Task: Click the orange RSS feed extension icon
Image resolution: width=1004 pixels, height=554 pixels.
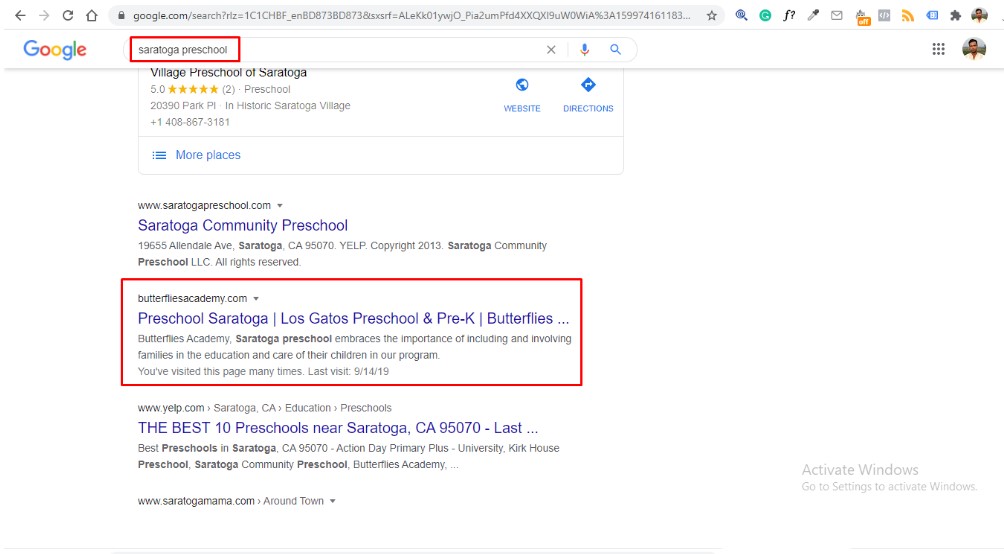Action: click(908, 16)
